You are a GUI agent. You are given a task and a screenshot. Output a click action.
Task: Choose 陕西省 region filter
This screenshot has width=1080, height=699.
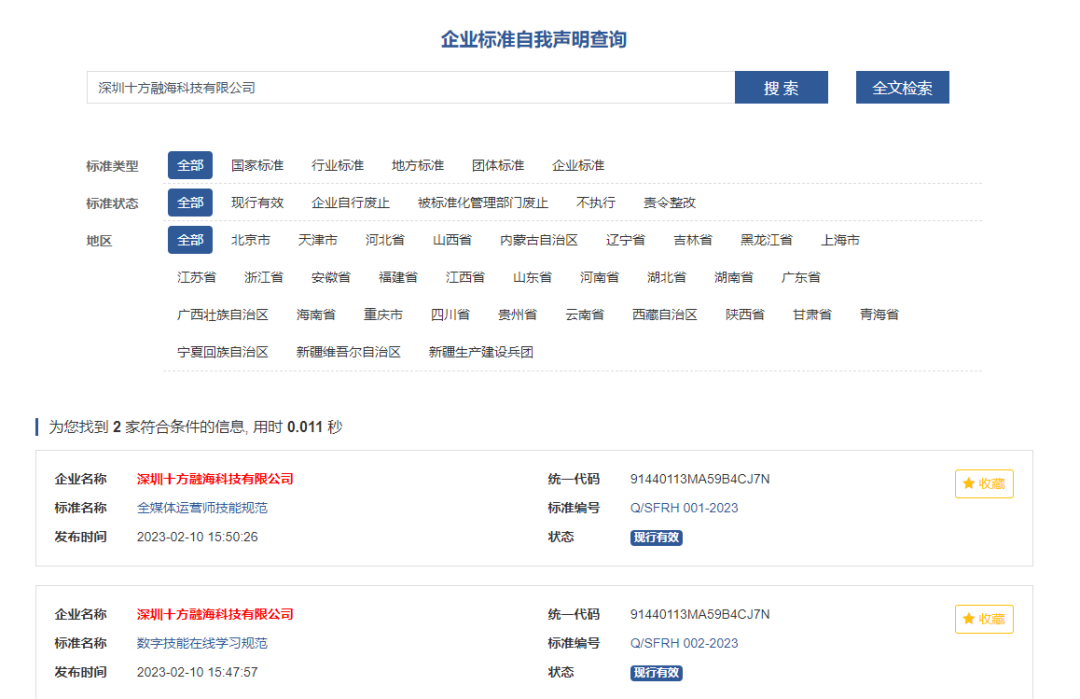click(x=745, y=314)
